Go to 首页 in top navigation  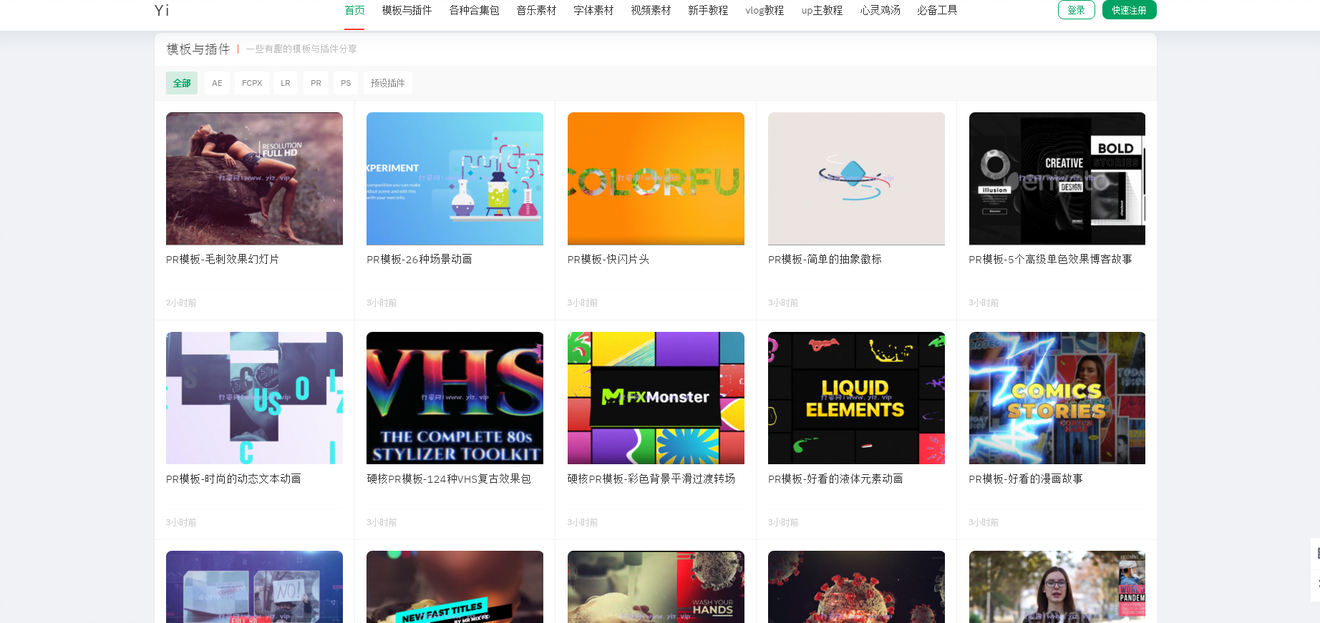pos(354,10)
